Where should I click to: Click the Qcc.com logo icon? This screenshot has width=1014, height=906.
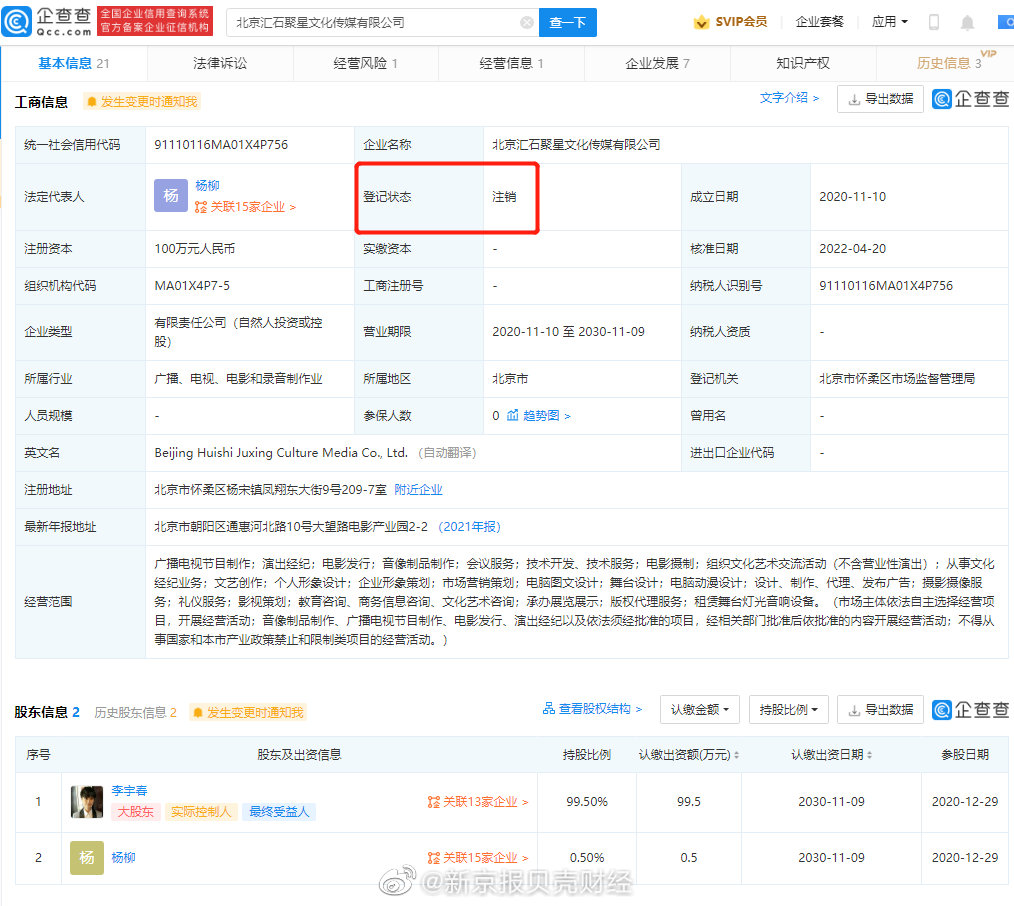pos(16,21)
